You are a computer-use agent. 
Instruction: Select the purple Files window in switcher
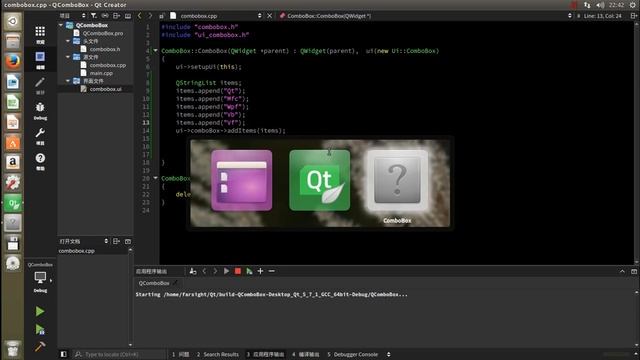(x=242, y=180)
